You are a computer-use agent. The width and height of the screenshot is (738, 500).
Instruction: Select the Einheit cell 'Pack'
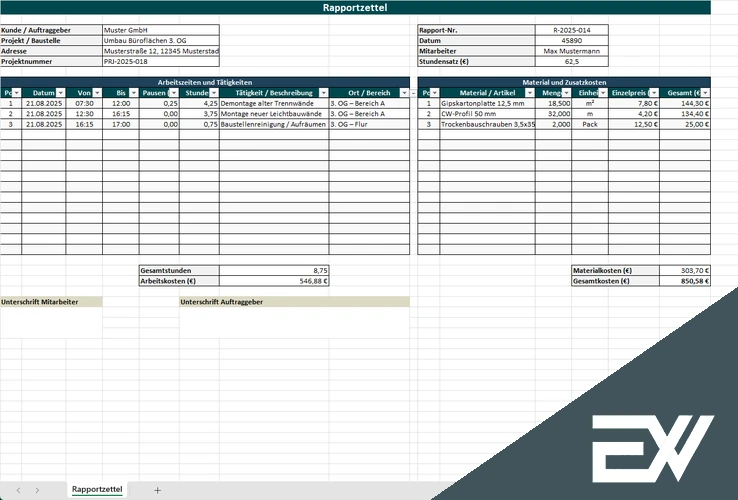tap(590, 124)
